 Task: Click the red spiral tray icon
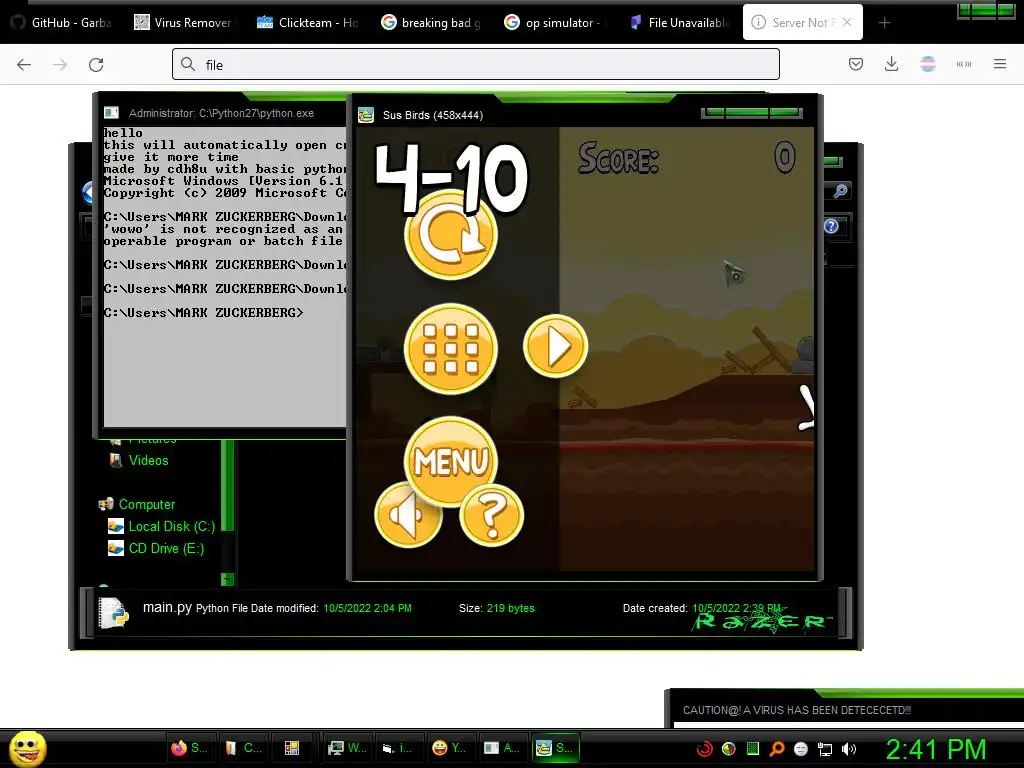click(705, 749)
